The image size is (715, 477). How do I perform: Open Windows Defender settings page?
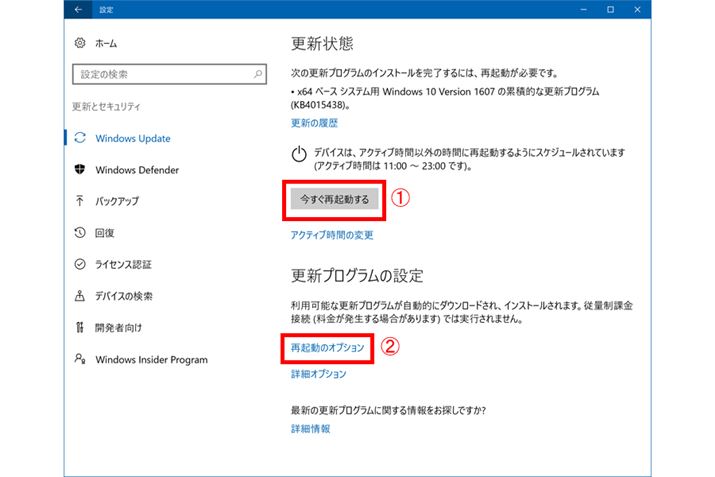click(x=137, y=170)
